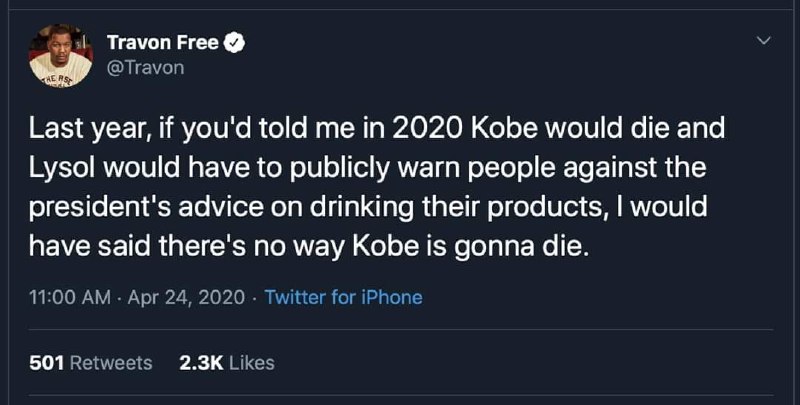Click the word president's in the tweet
Screen dimensions: 800x405
point(108,209)
